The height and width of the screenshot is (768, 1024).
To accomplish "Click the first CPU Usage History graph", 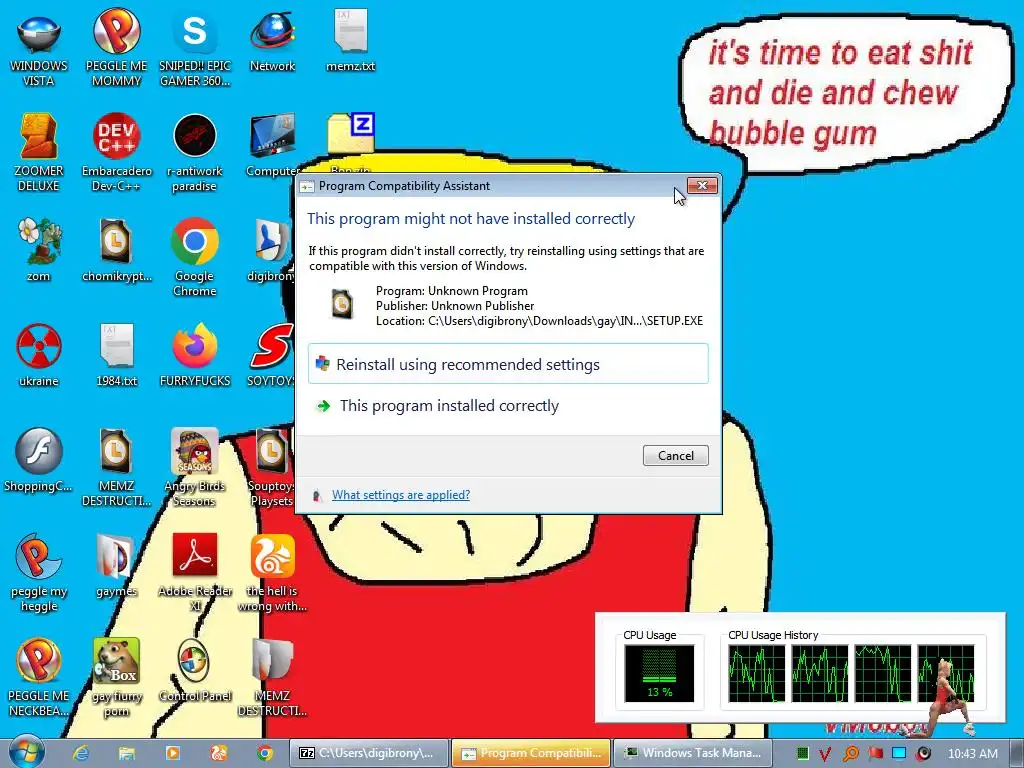I will click(756, 673).
